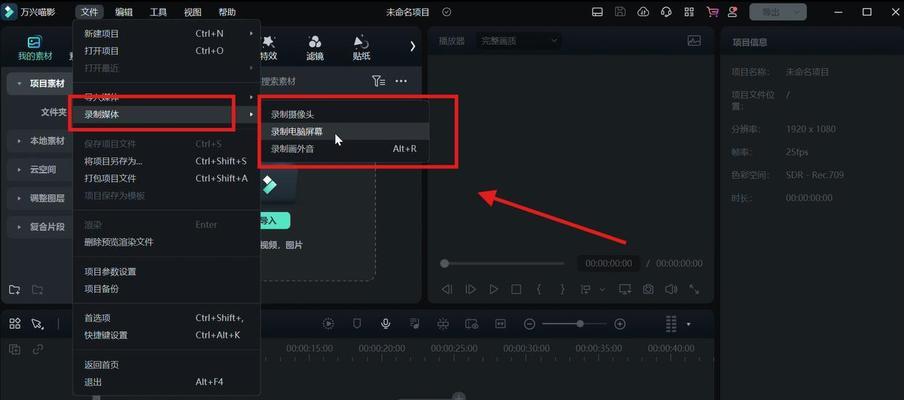Choose 删除预览渲染文件 menu item

(167, 242)
